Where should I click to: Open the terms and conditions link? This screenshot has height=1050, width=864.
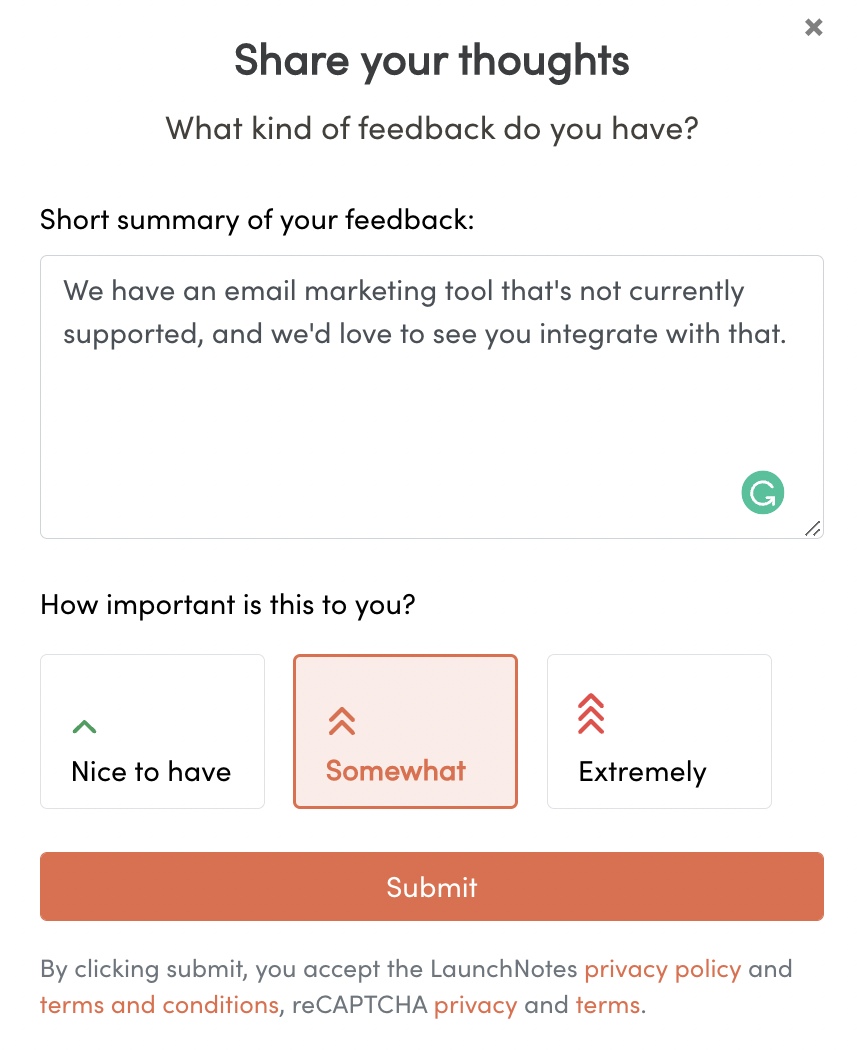pyautogui.click(x=159, y=1004)
